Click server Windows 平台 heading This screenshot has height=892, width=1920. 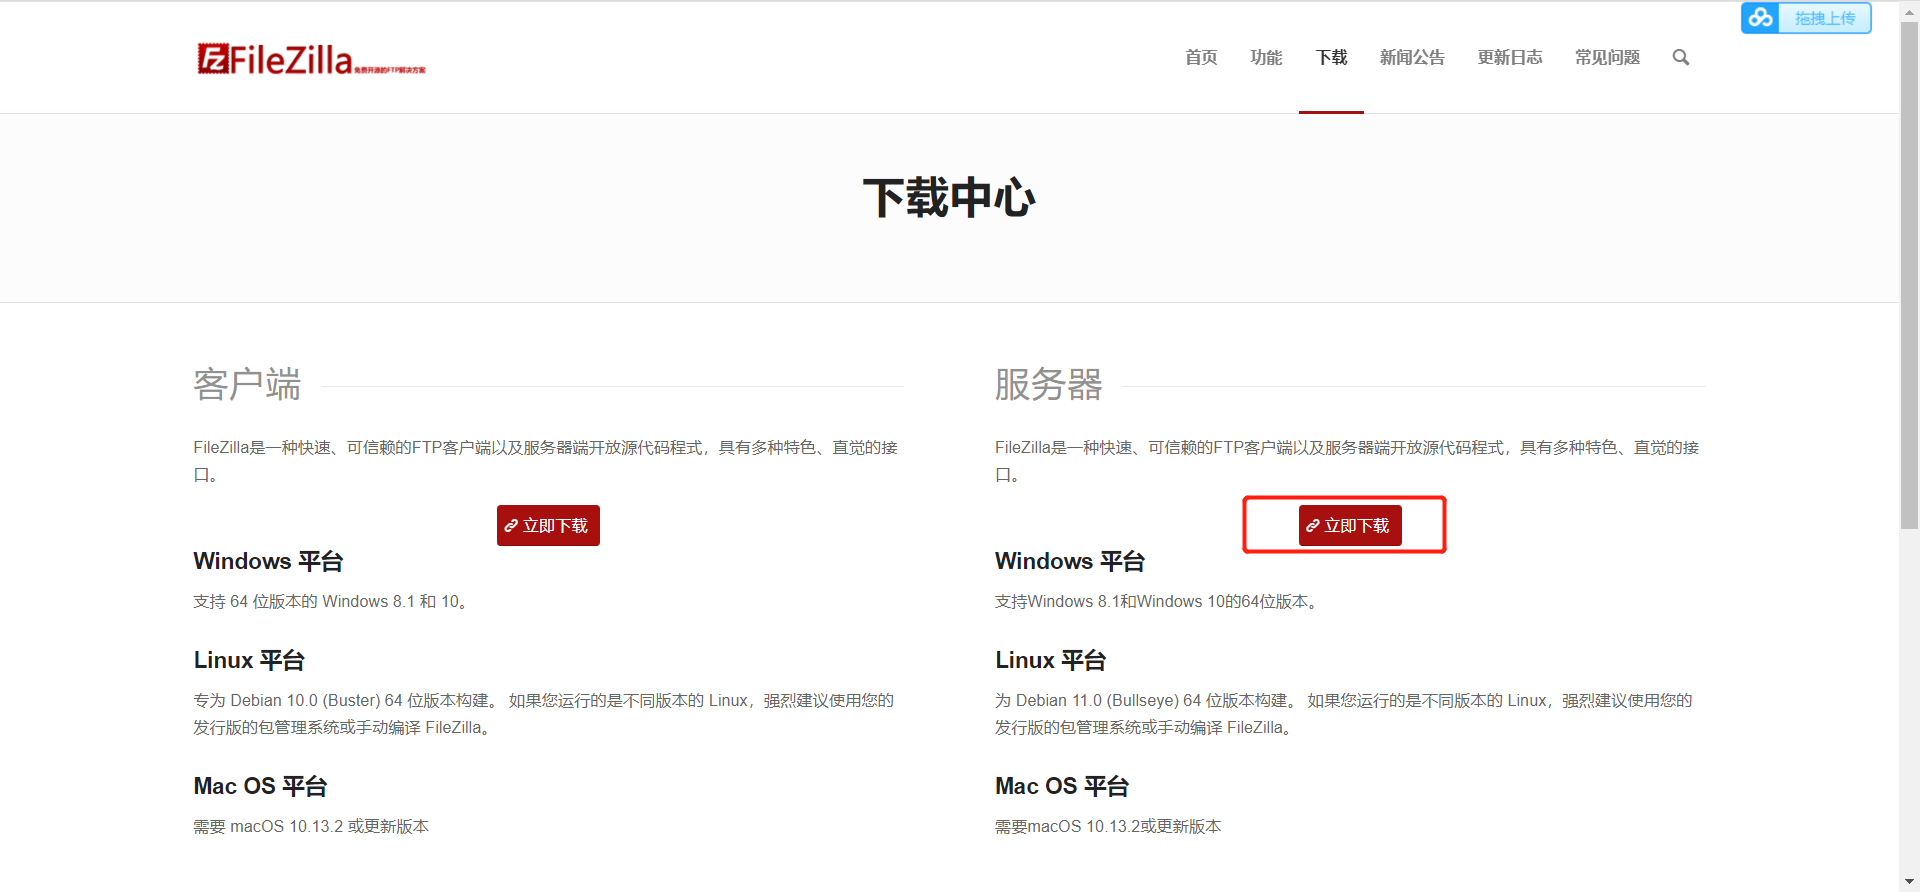click(x=1070, y=561)
